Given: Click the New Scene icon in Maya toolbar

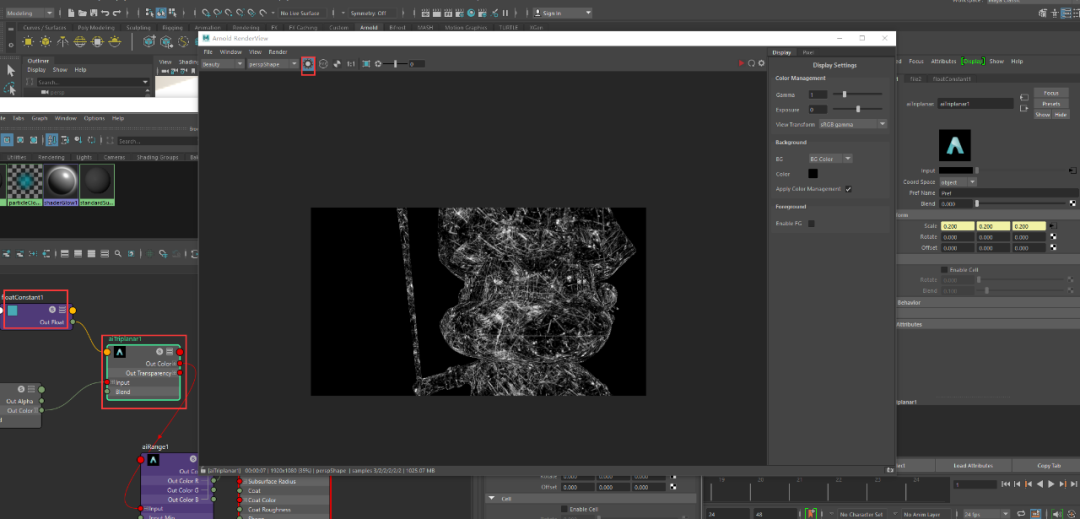Looking at the screenshot, I should pyautogui.click(x=72, y=13).
